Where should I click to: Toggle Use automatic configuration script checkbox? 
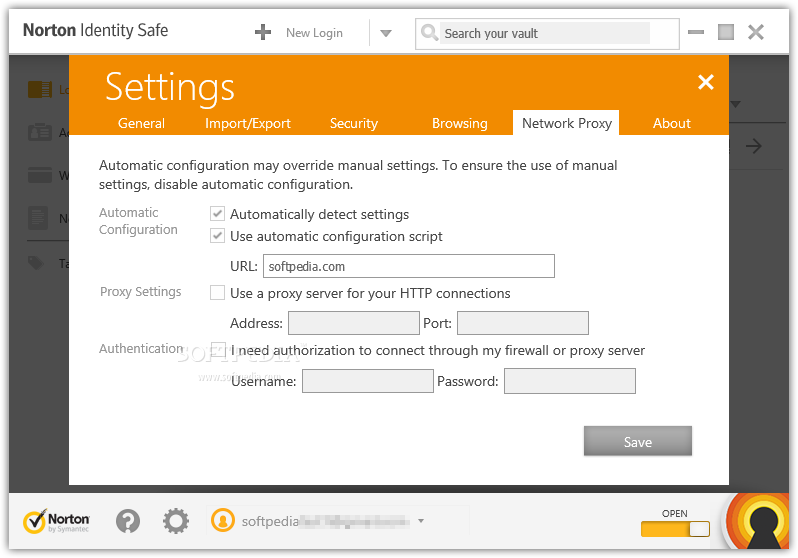pos(217,236)
